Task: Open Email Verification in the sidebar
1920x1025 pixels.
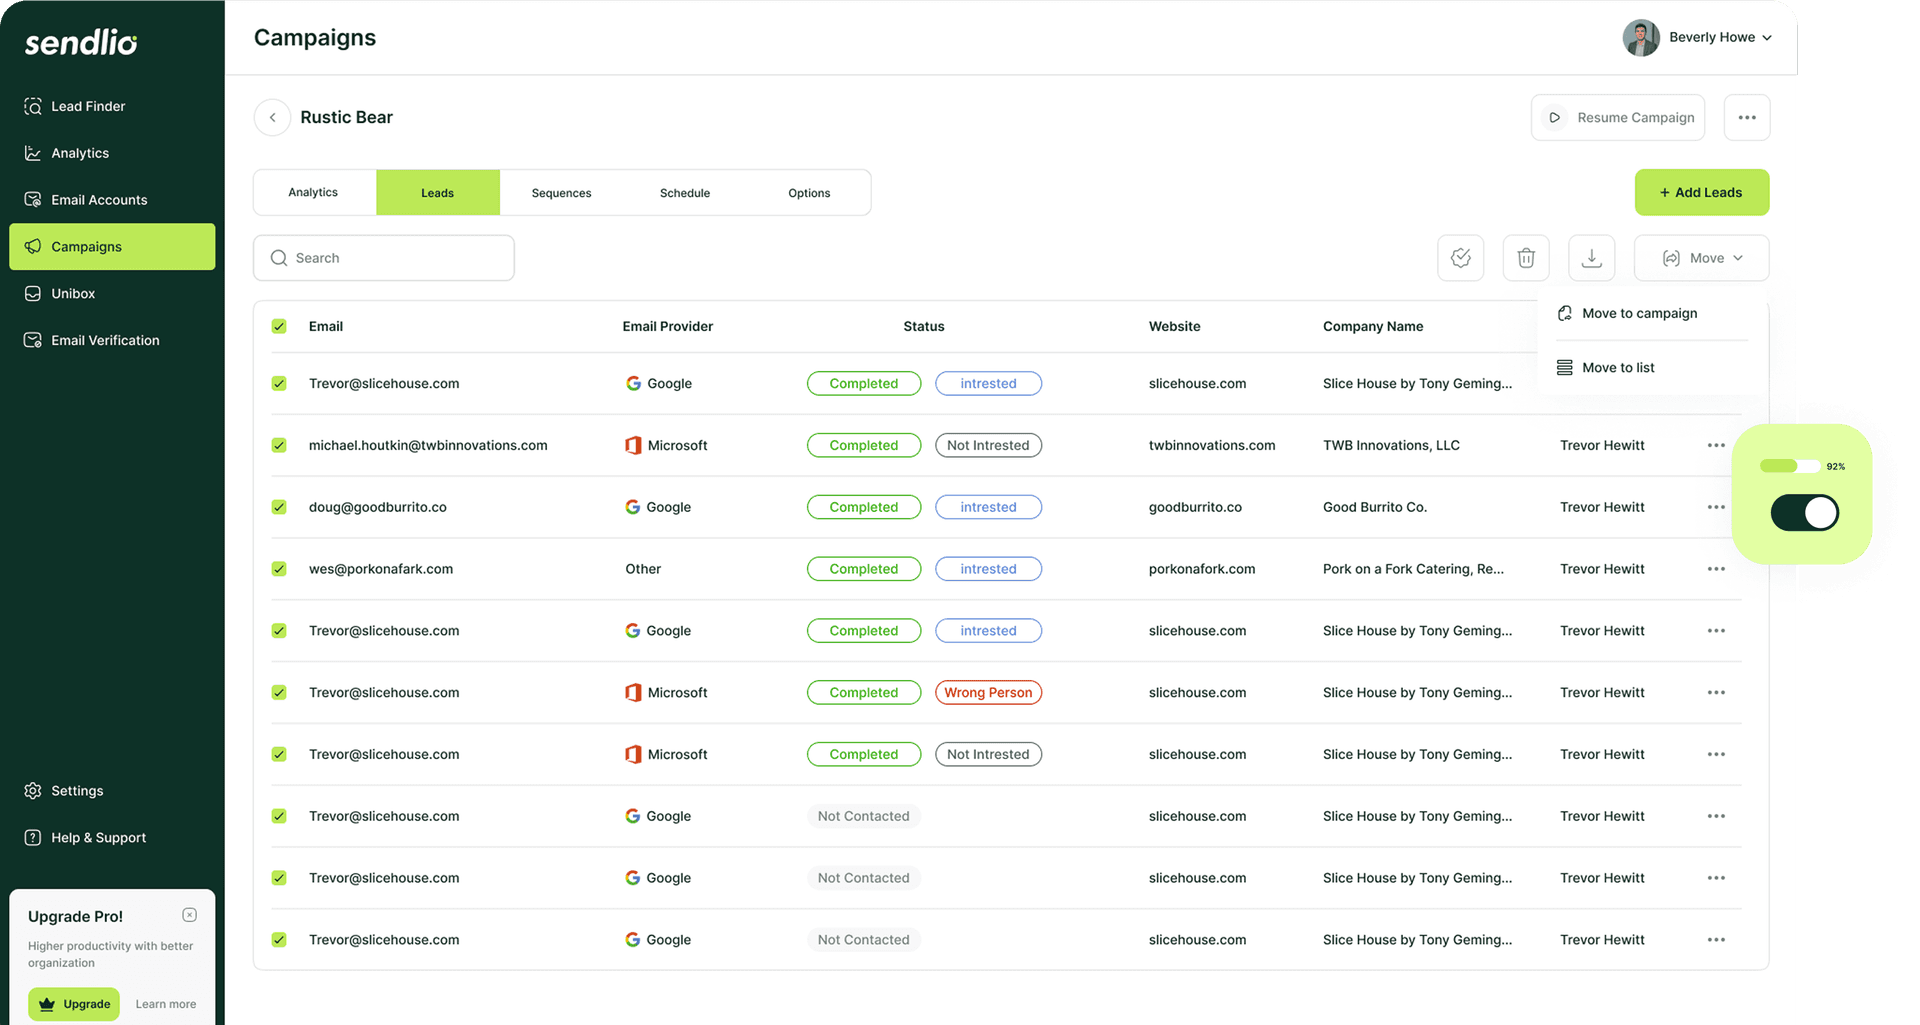Action: (105, 340)
